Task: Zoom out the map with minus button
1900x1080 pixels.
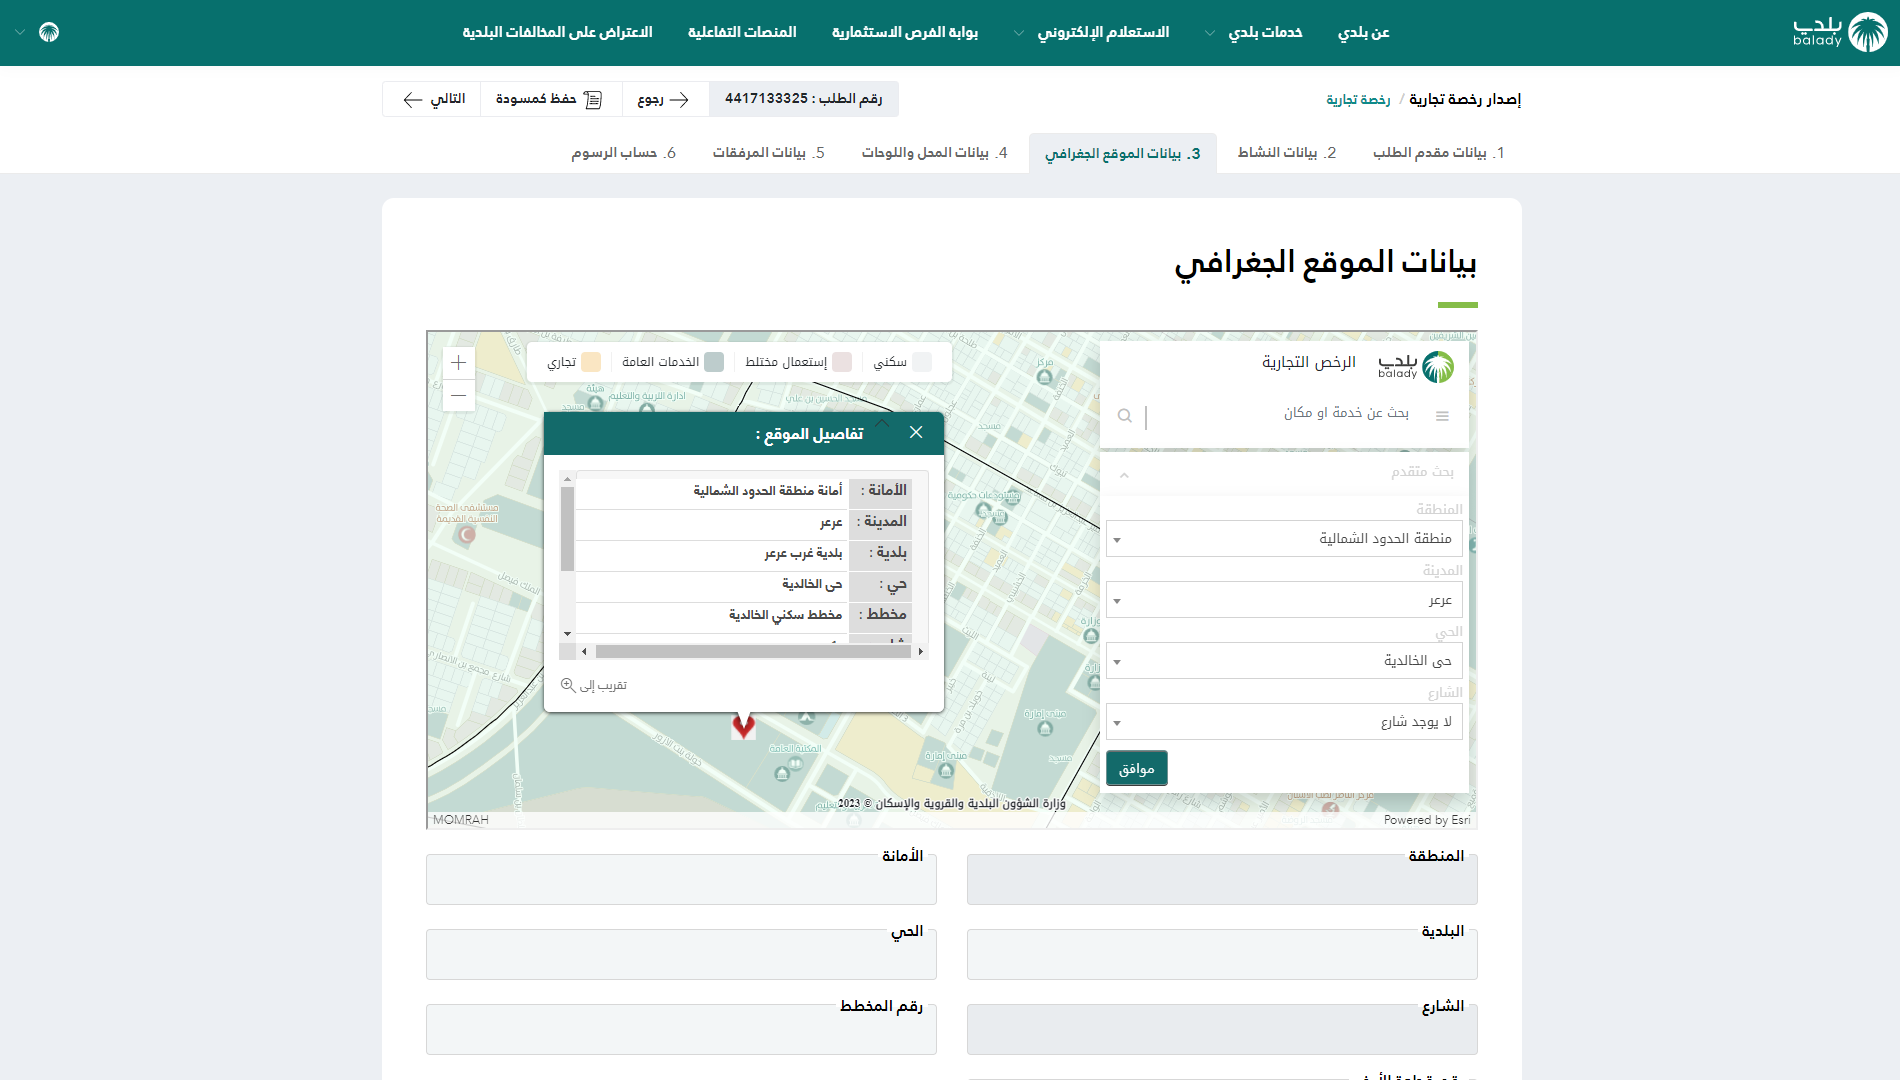Action: (x=458, y=396)
